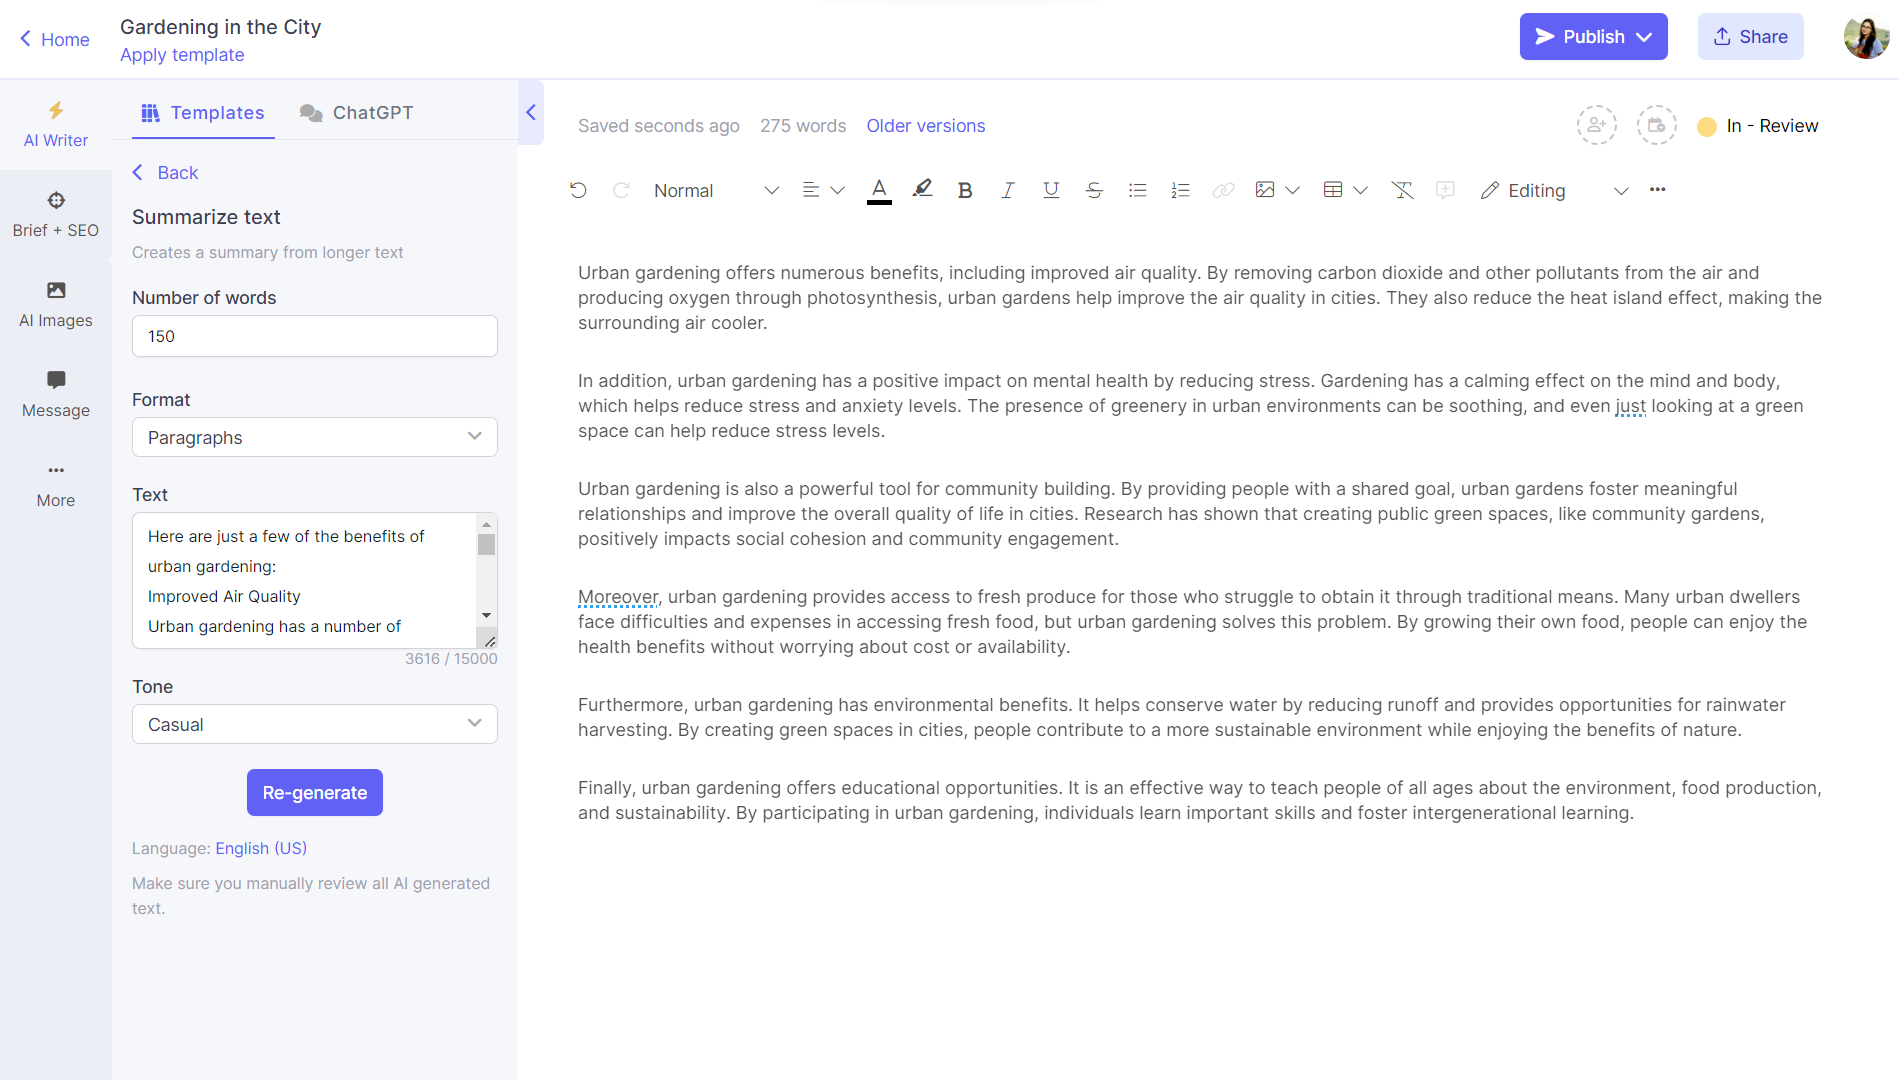View Older versions of the document
Viewport: 1899px width, 1080px height.
(925, 126)
